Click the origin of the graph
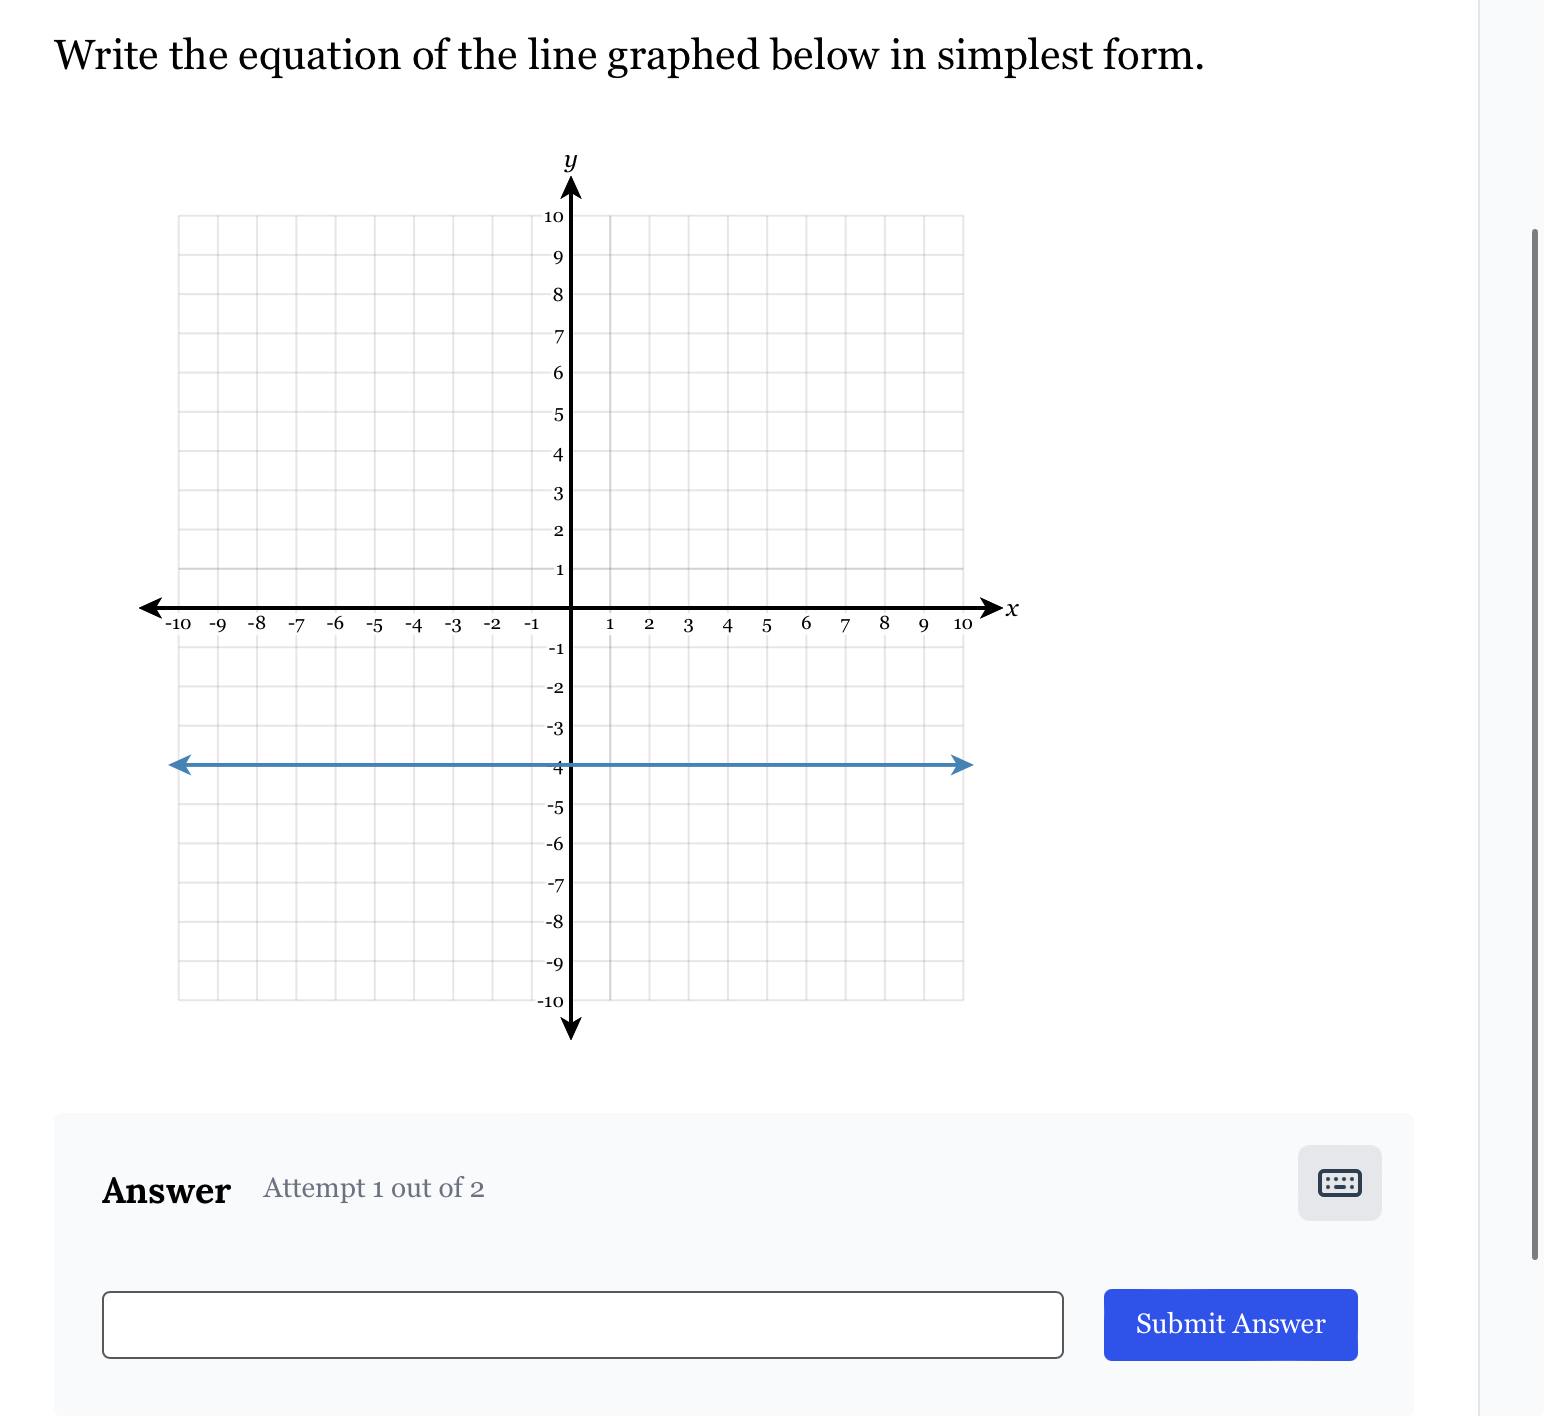Viewport: 1544px width, 1416px height. click(571, 608)
